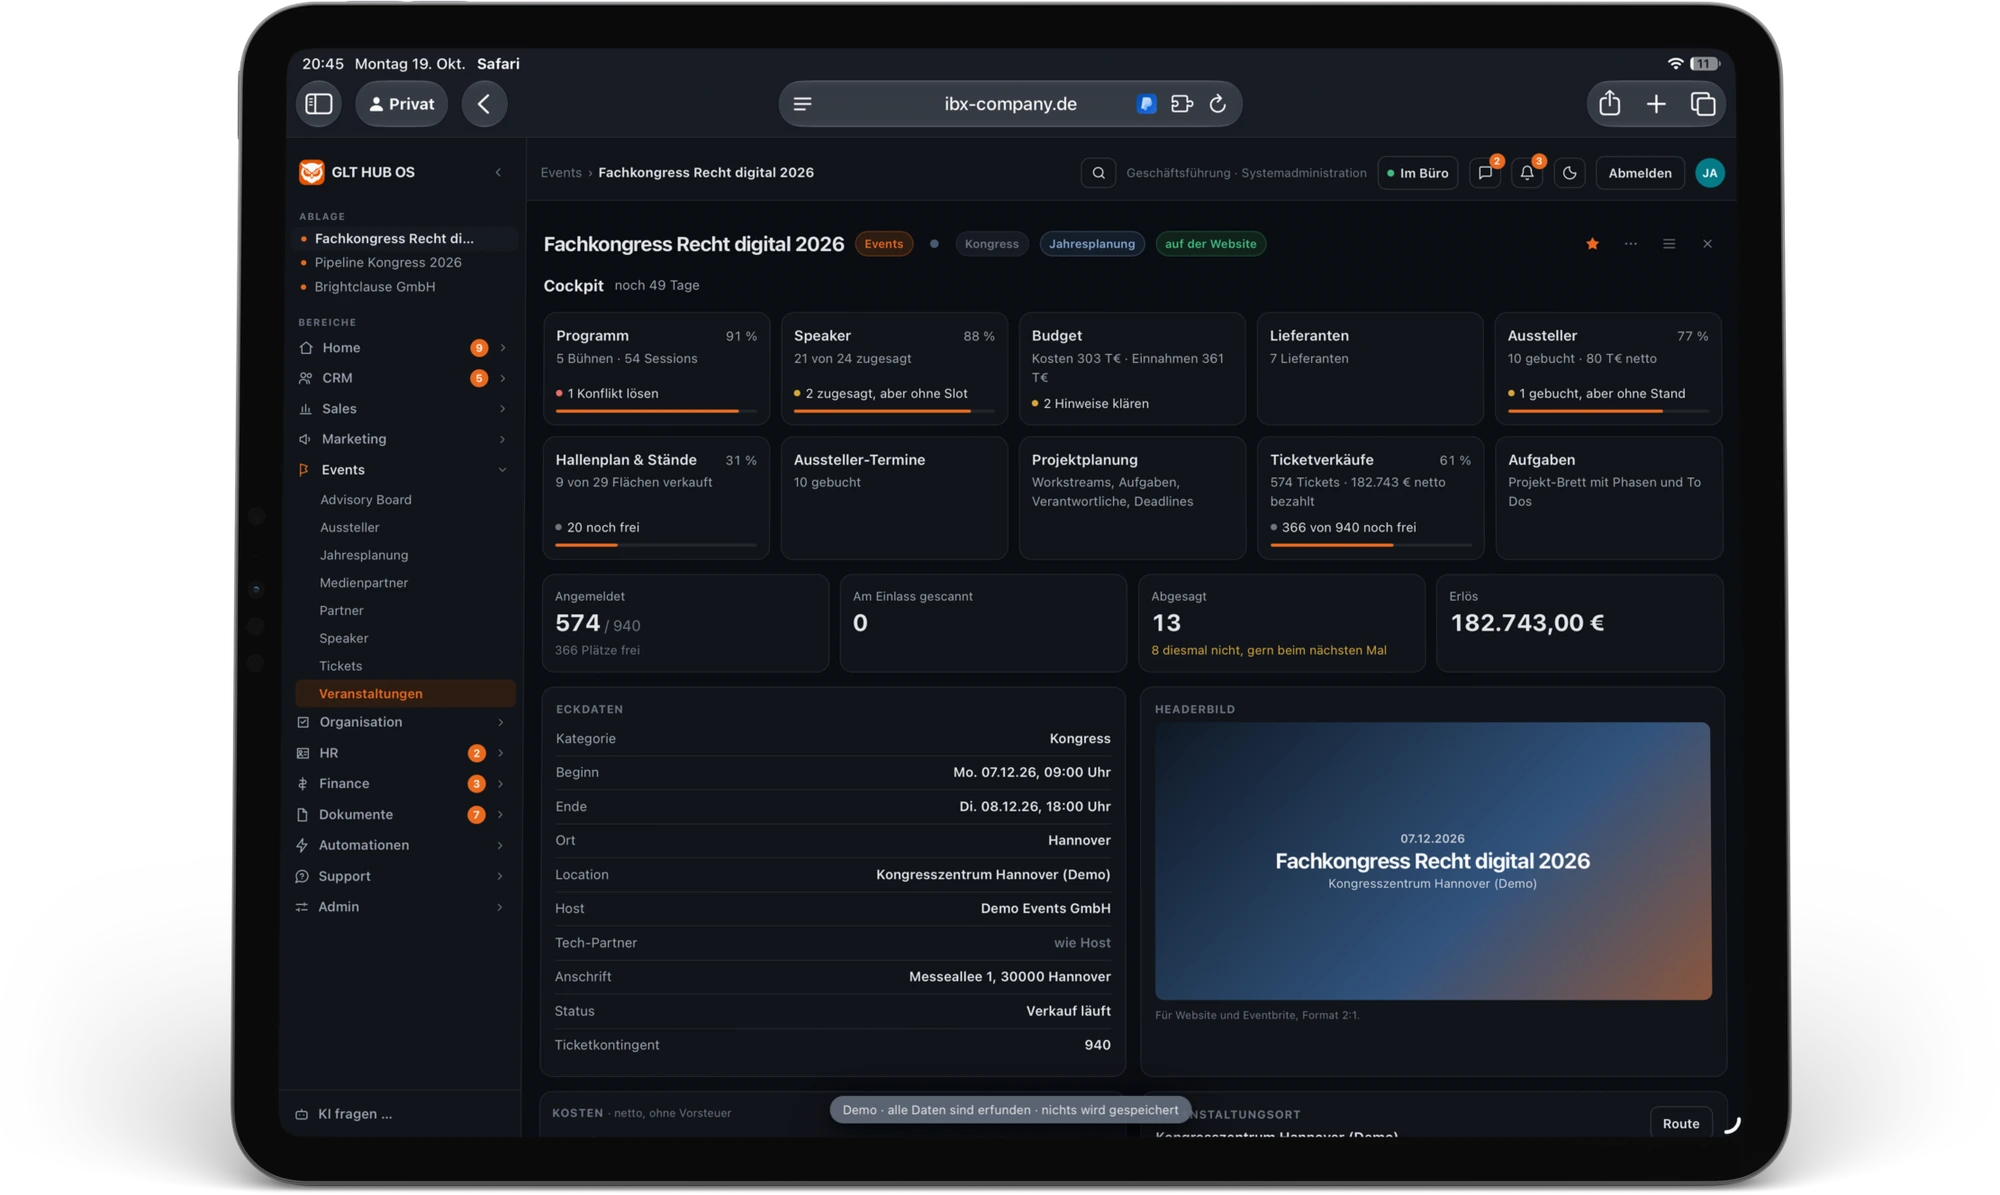Image resolution: width=2000 pixels, height=1195 pixels.
Task: Click the GLT HUB OS fox logo
Action: (x=311, y=172)
